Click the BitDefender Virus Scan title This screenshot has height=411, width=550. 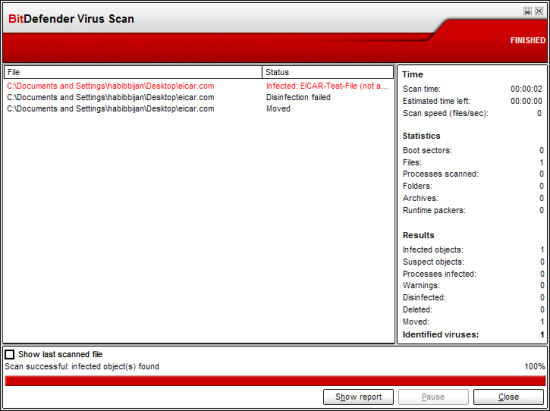(x=71, y=19)
